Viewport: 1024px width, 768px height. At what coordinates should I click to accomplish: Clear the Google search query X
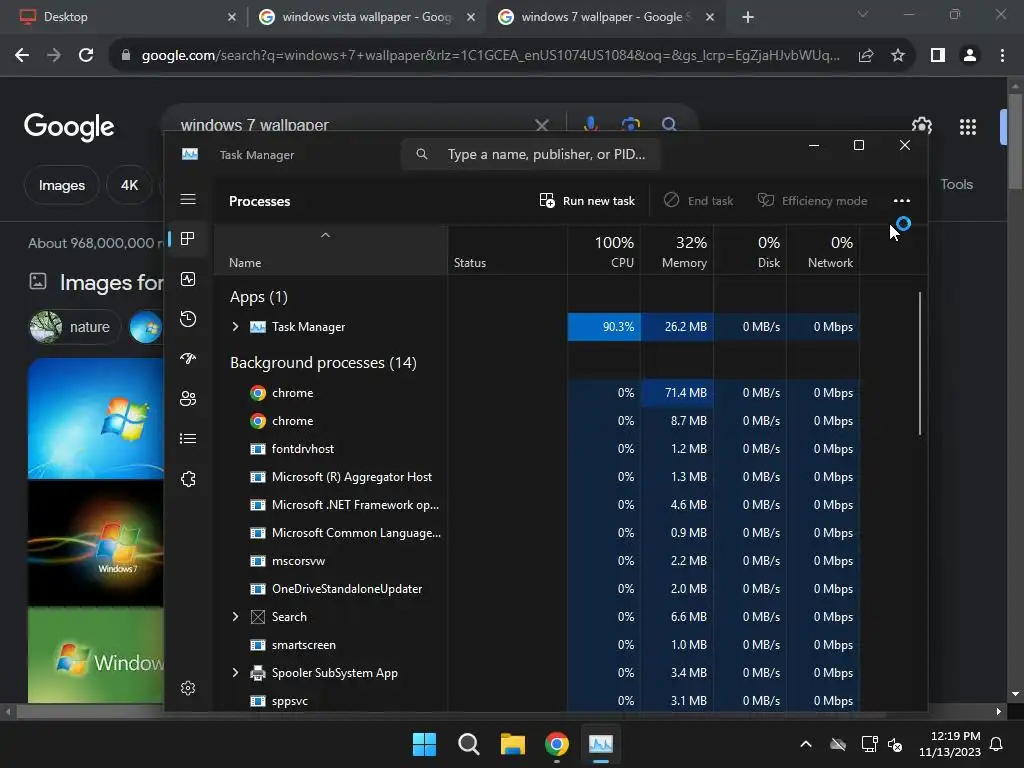click(542, 124)
